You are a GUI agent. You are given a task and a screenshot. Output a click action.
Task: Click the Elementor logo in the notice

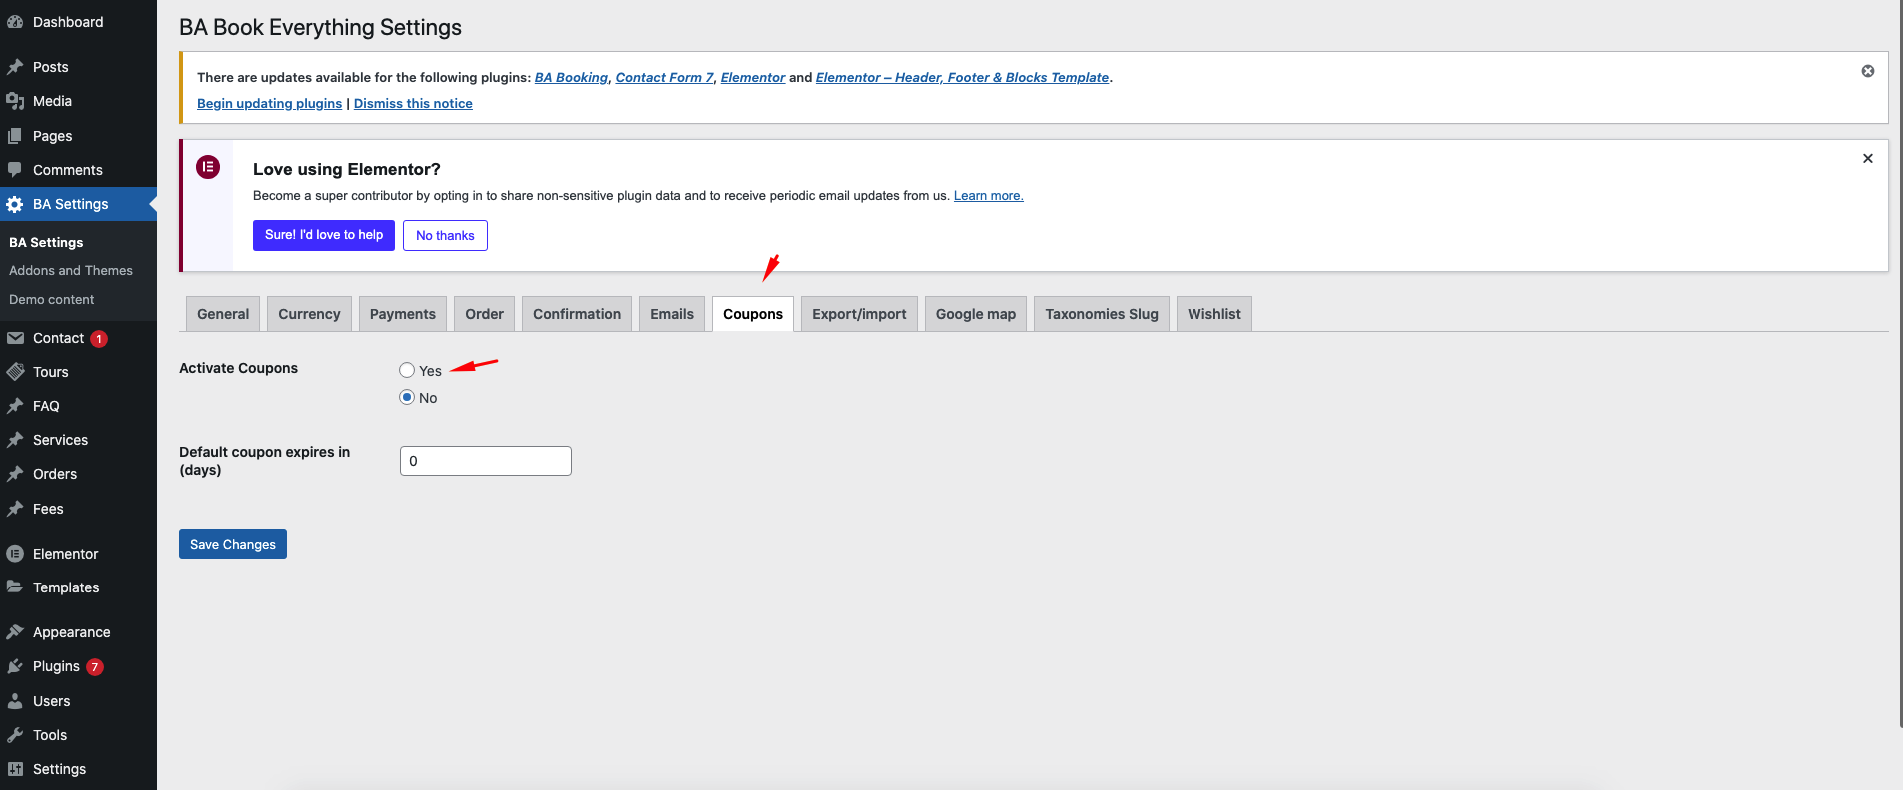[x=208, y=167]
